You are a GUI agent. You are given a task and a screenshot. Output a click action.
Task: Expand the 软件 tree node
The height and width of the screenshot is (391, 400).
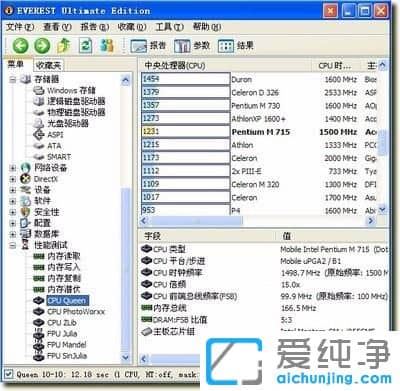(x=13, y=201)
